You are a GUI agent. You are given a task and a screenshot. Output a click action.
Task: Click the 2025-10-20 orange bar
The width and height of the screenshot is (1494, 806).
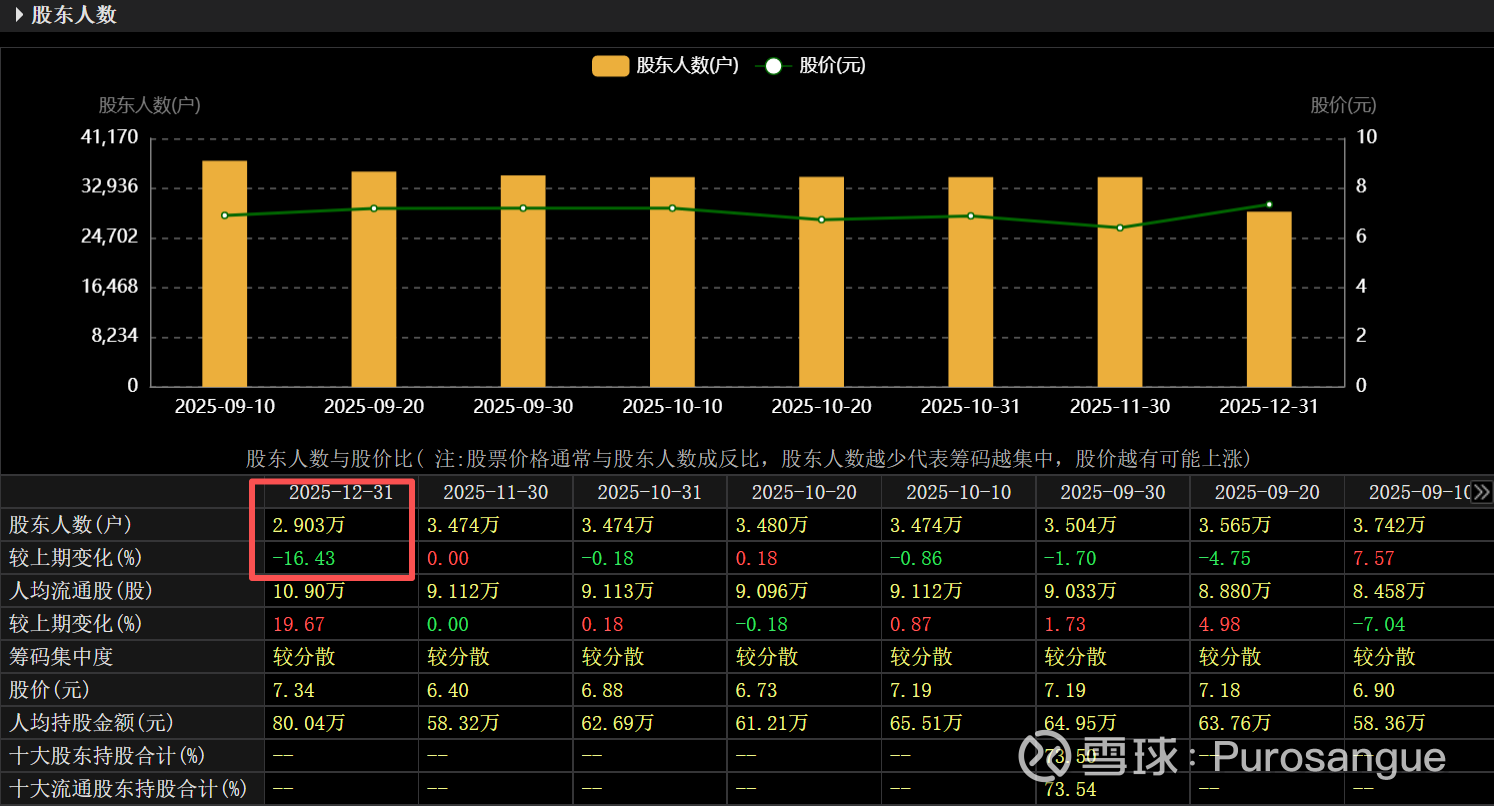click(821, 281)
